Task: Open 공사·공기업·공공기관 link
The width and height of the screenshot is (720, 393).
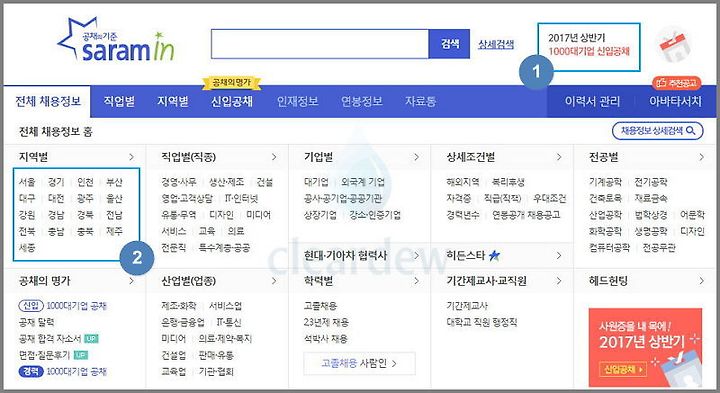Action: (x=343, y=198)
